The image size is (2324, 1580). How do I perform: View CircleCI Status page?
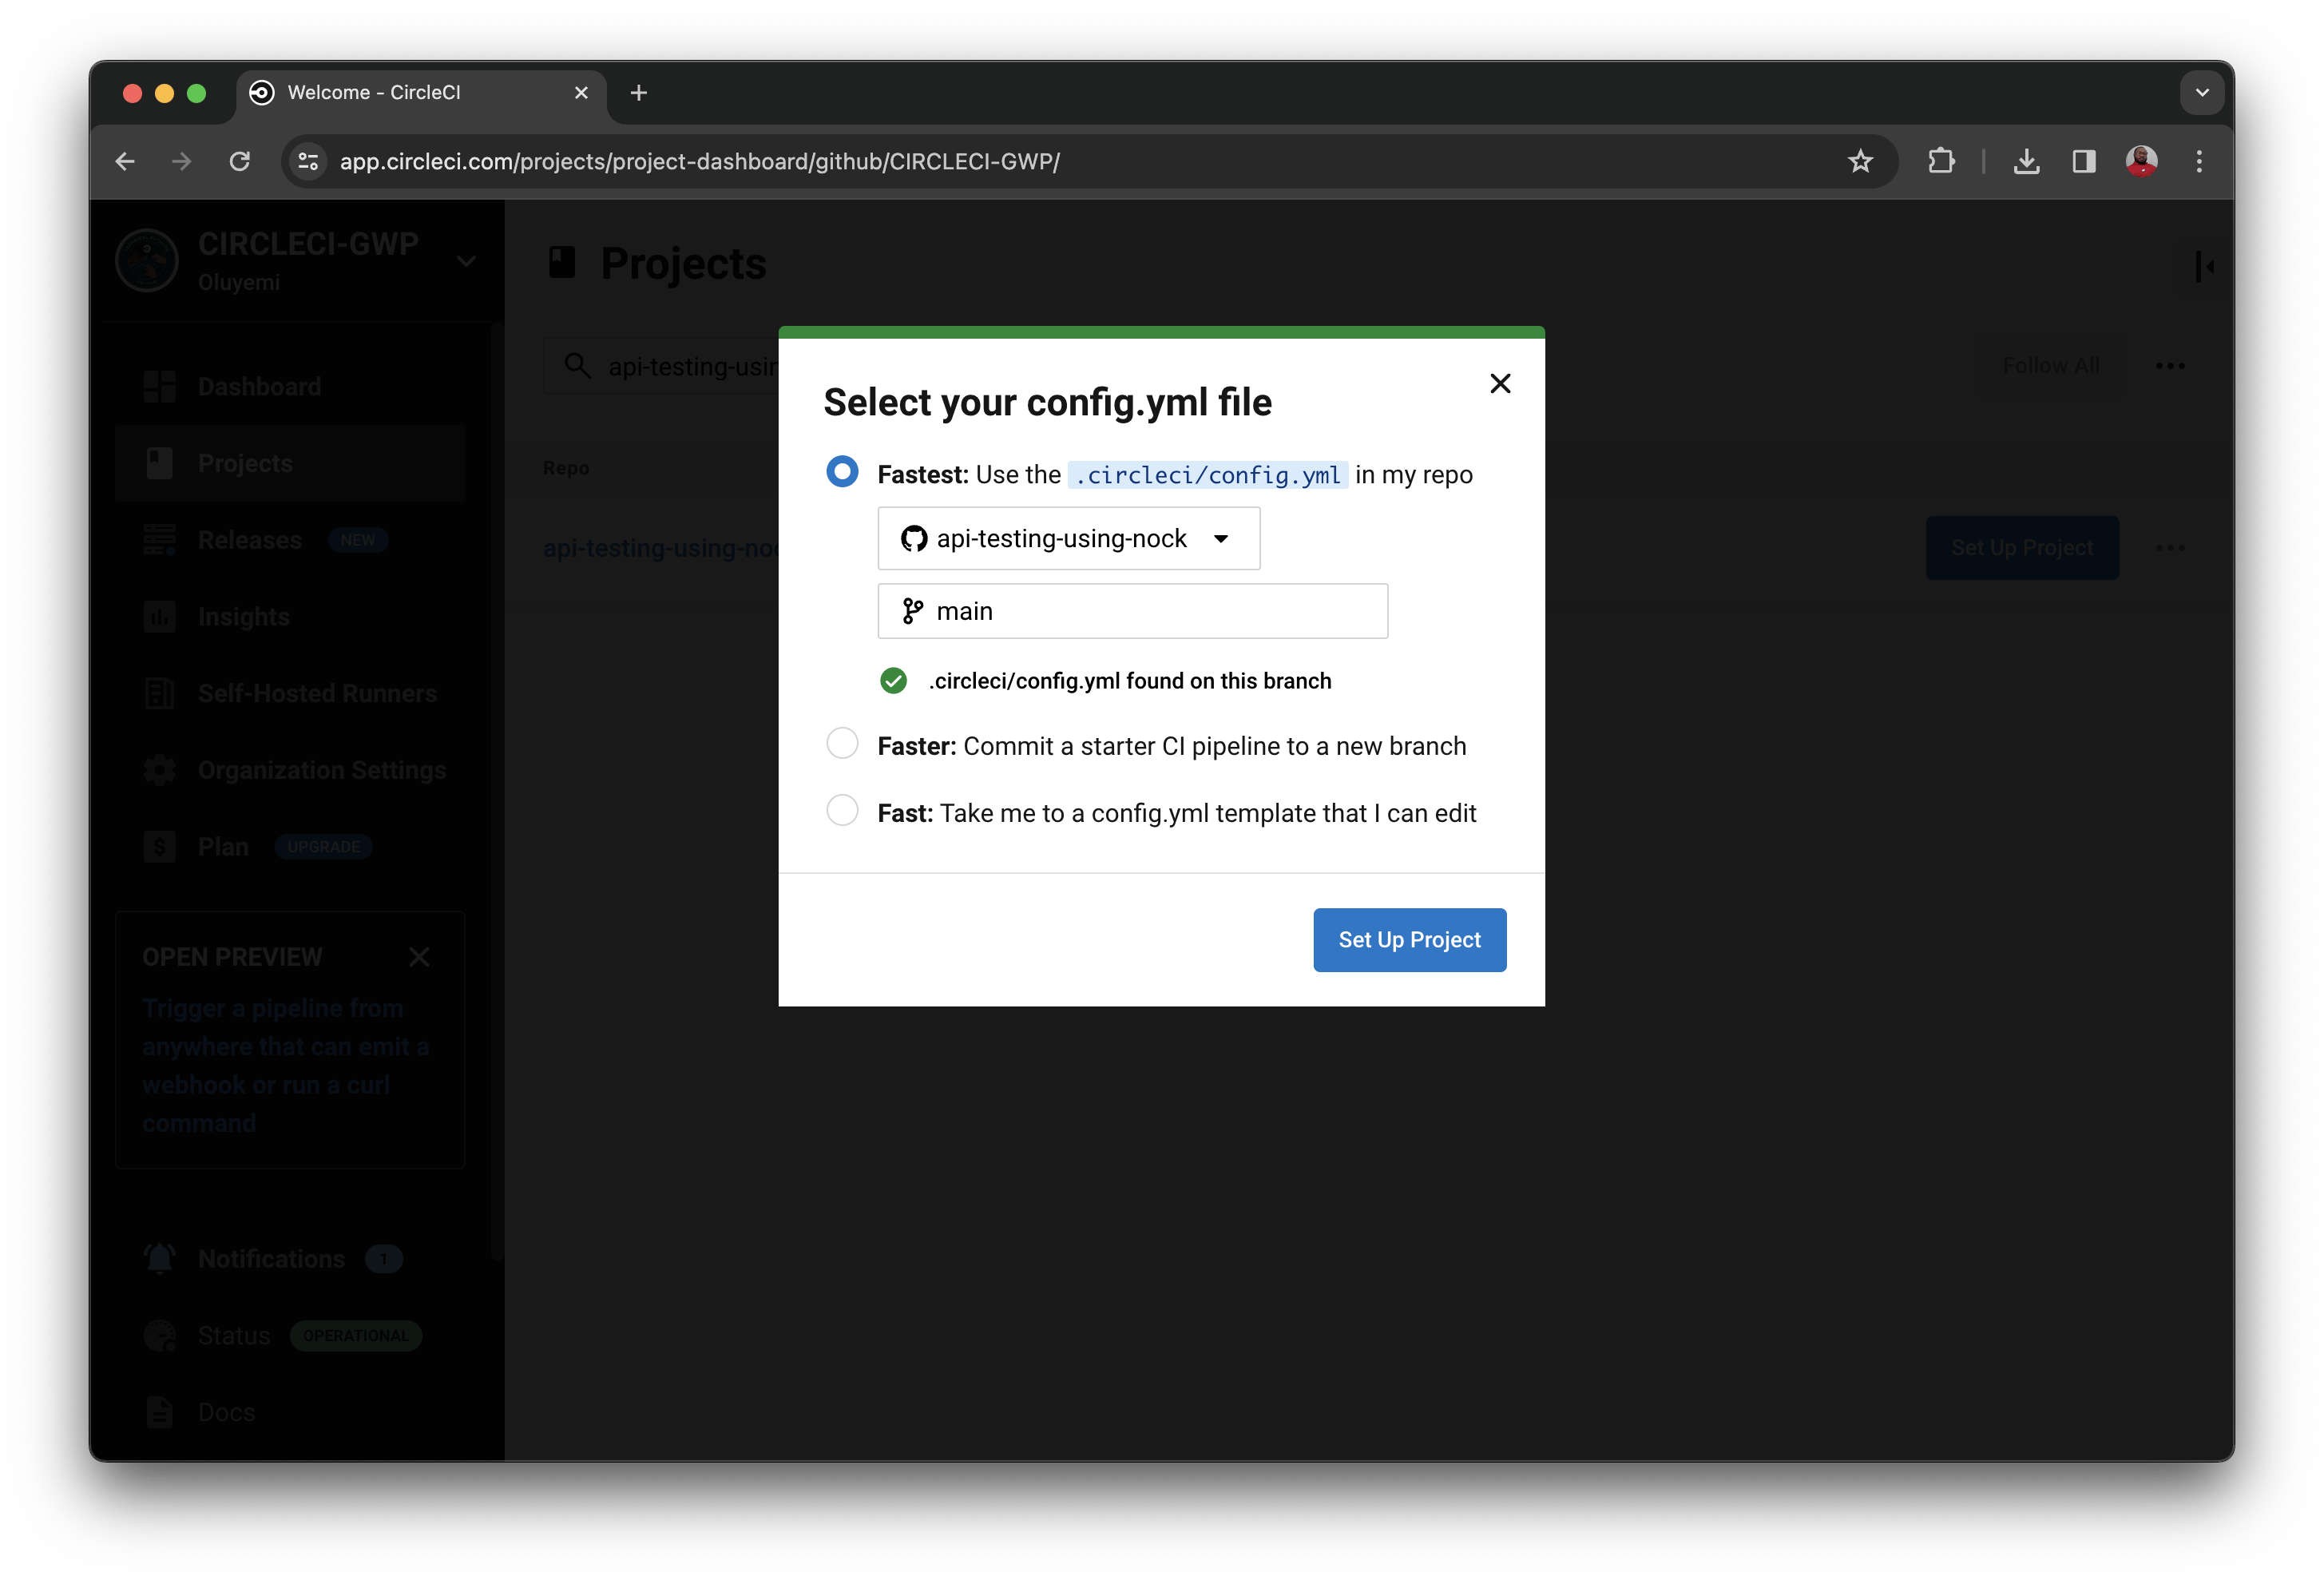232,1335
